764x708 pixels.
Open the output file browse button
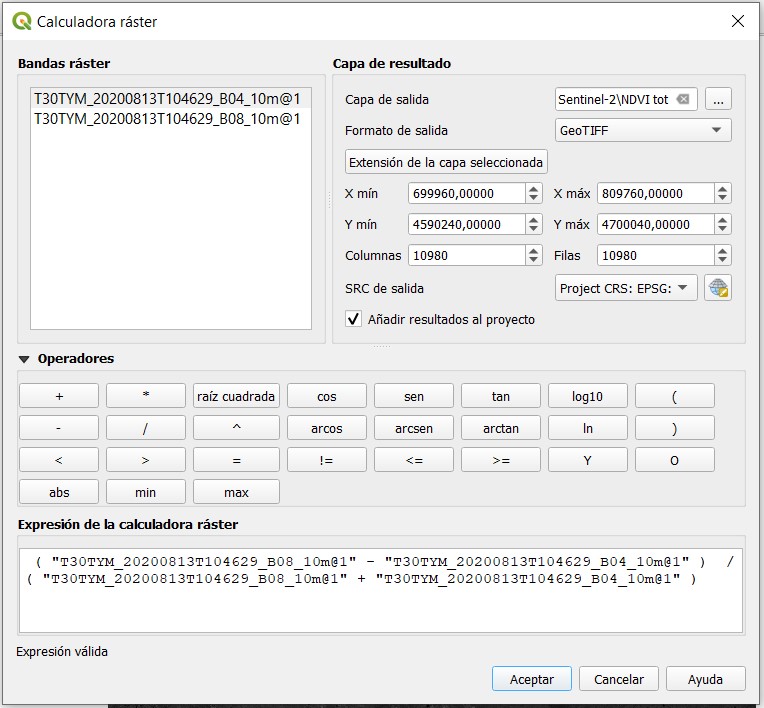[718, 99]
